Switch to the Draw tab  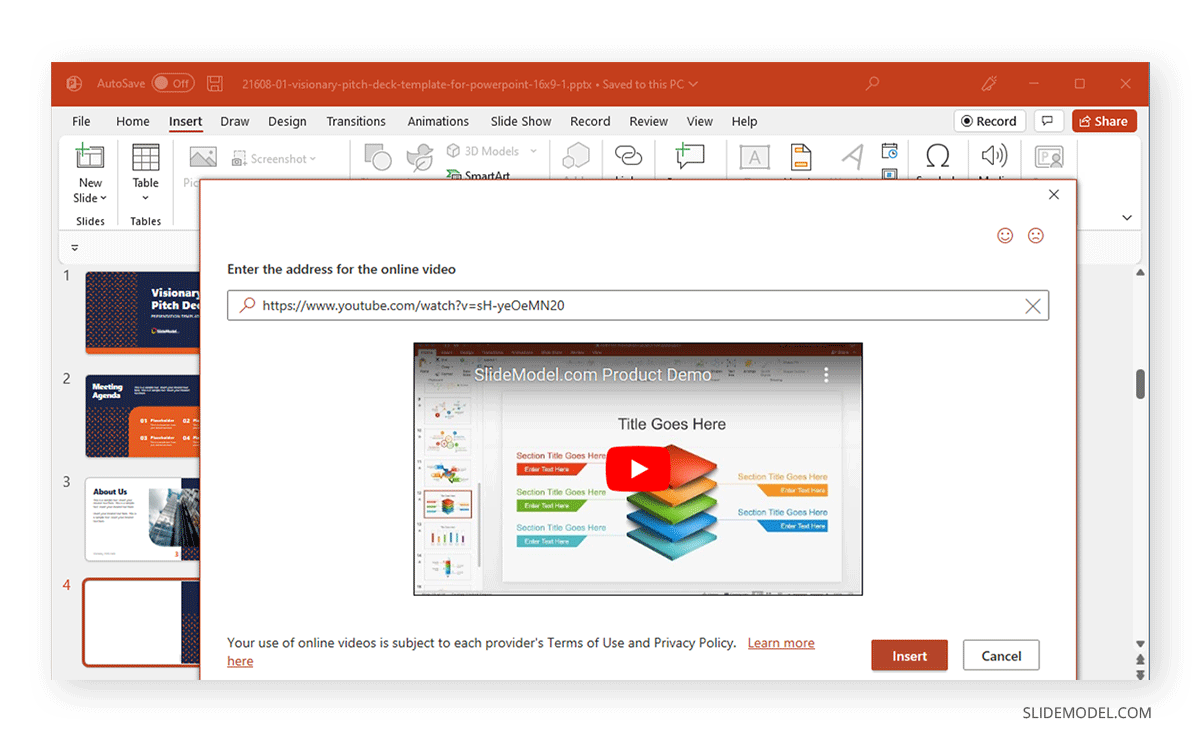[235, 121]
